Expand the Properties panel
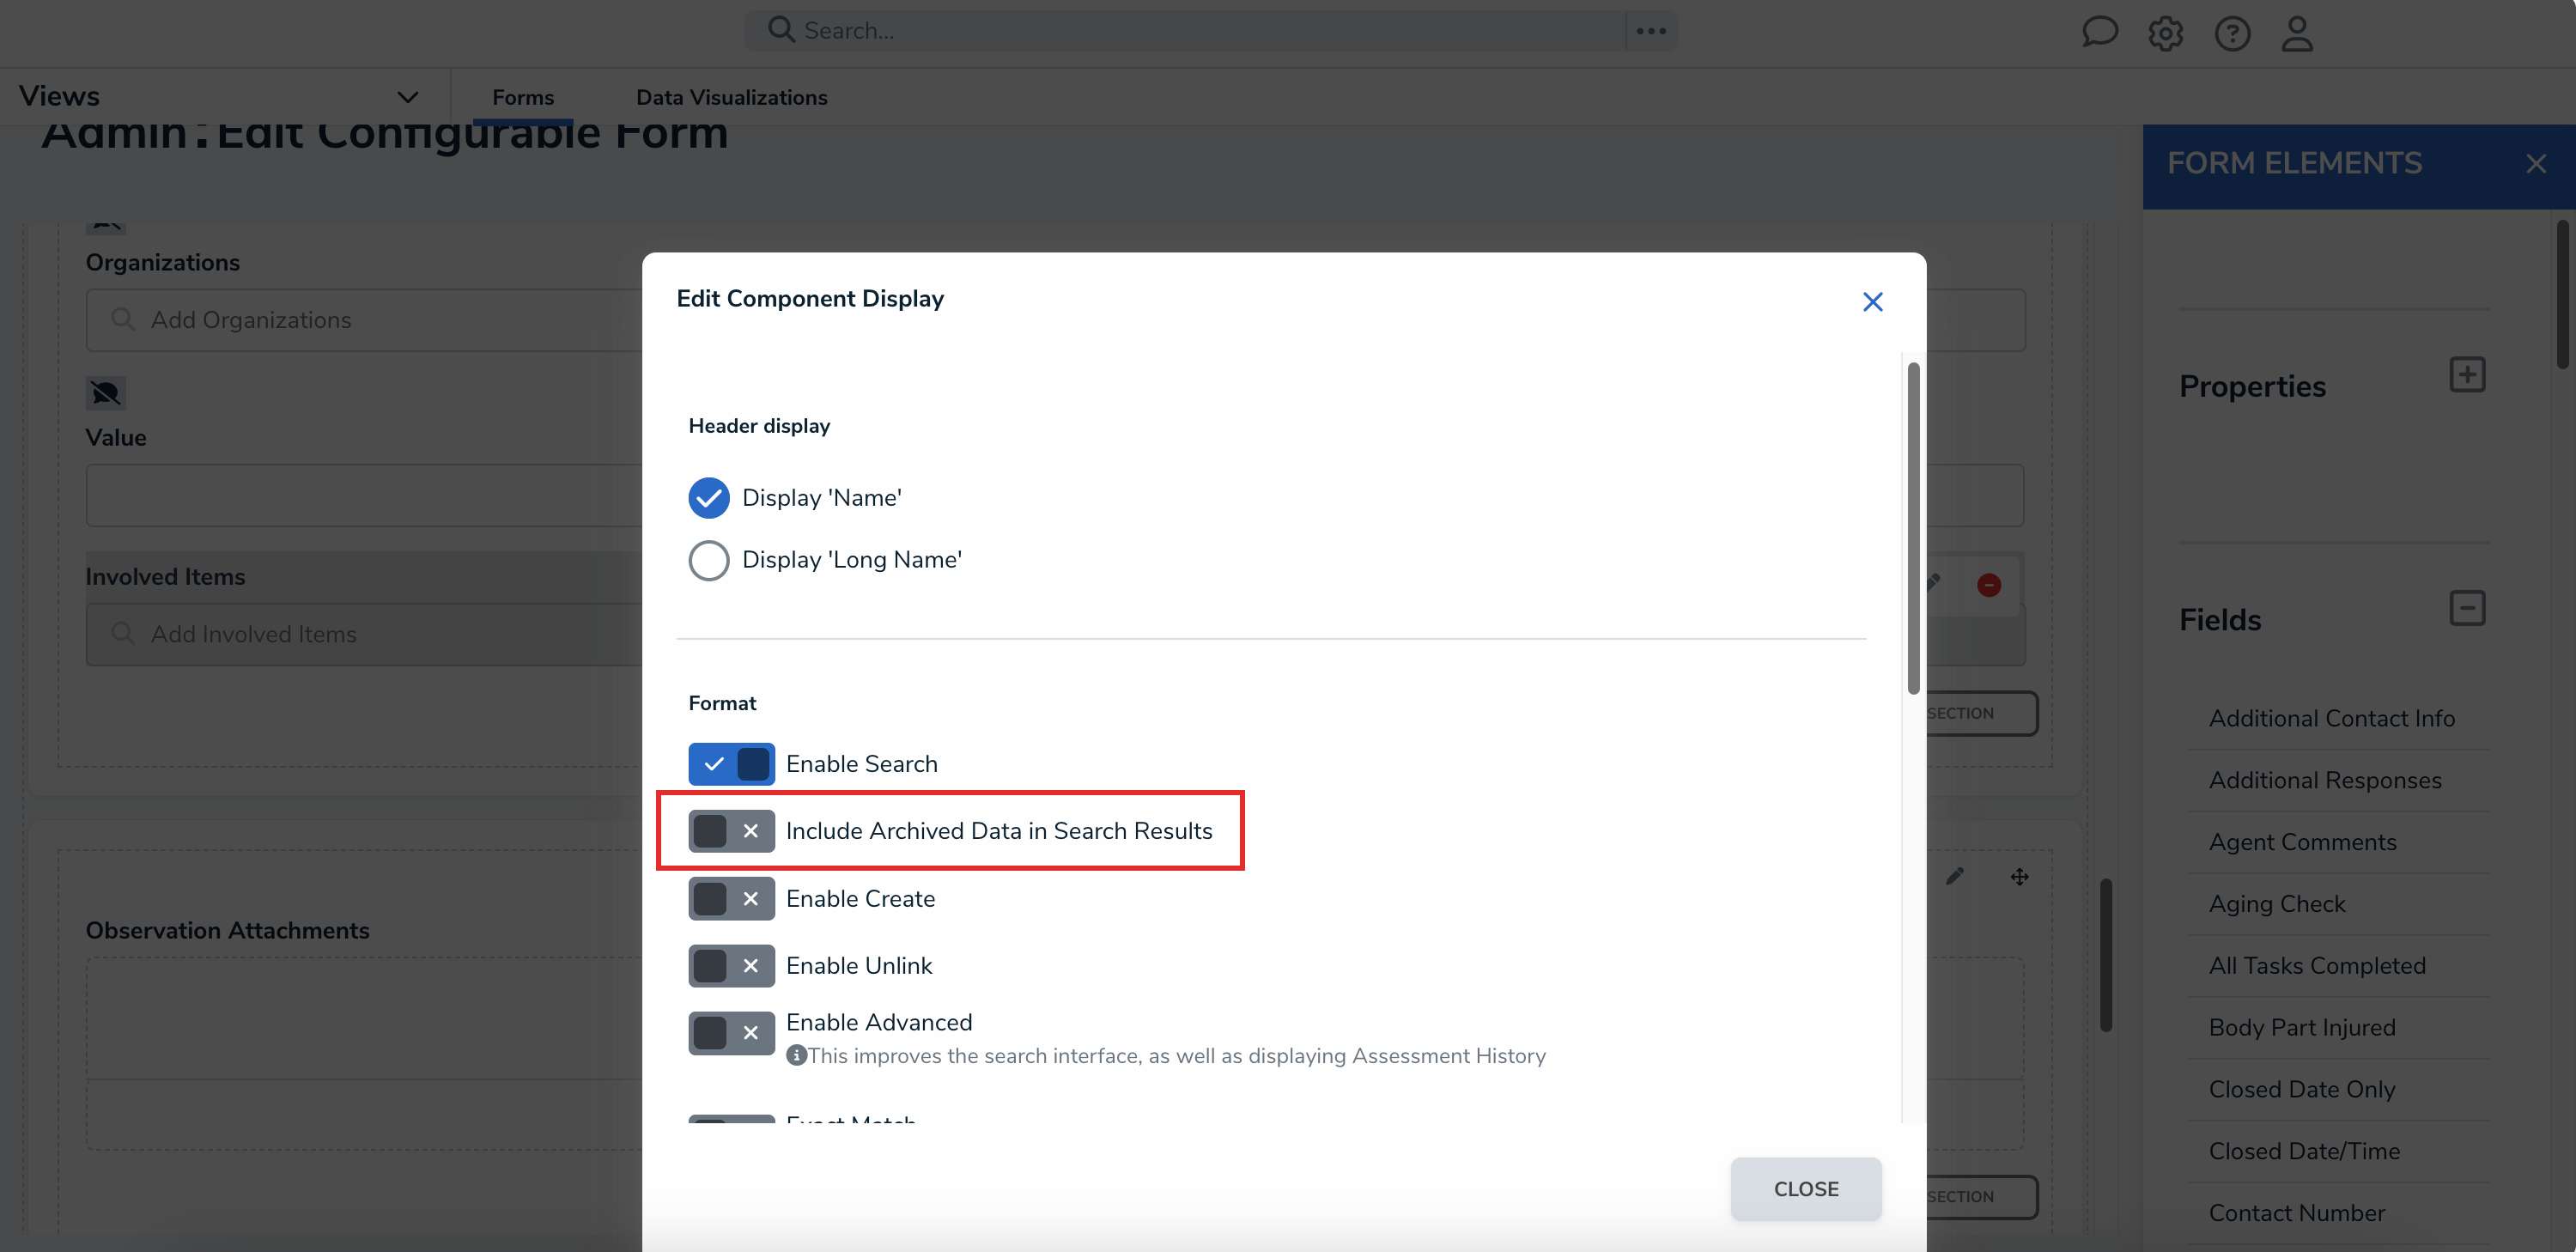 pos(2469,375)
